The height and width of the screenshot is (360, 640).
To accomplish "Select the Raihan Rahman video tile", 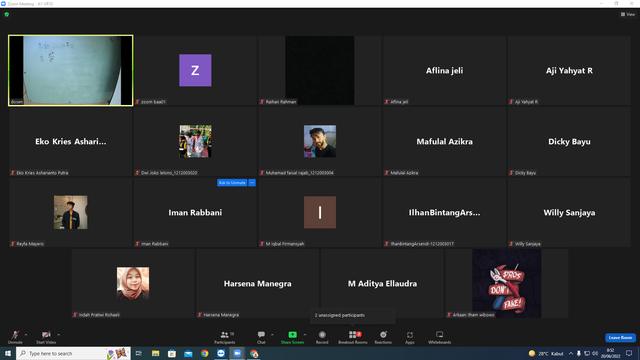I will coord(320,70).
